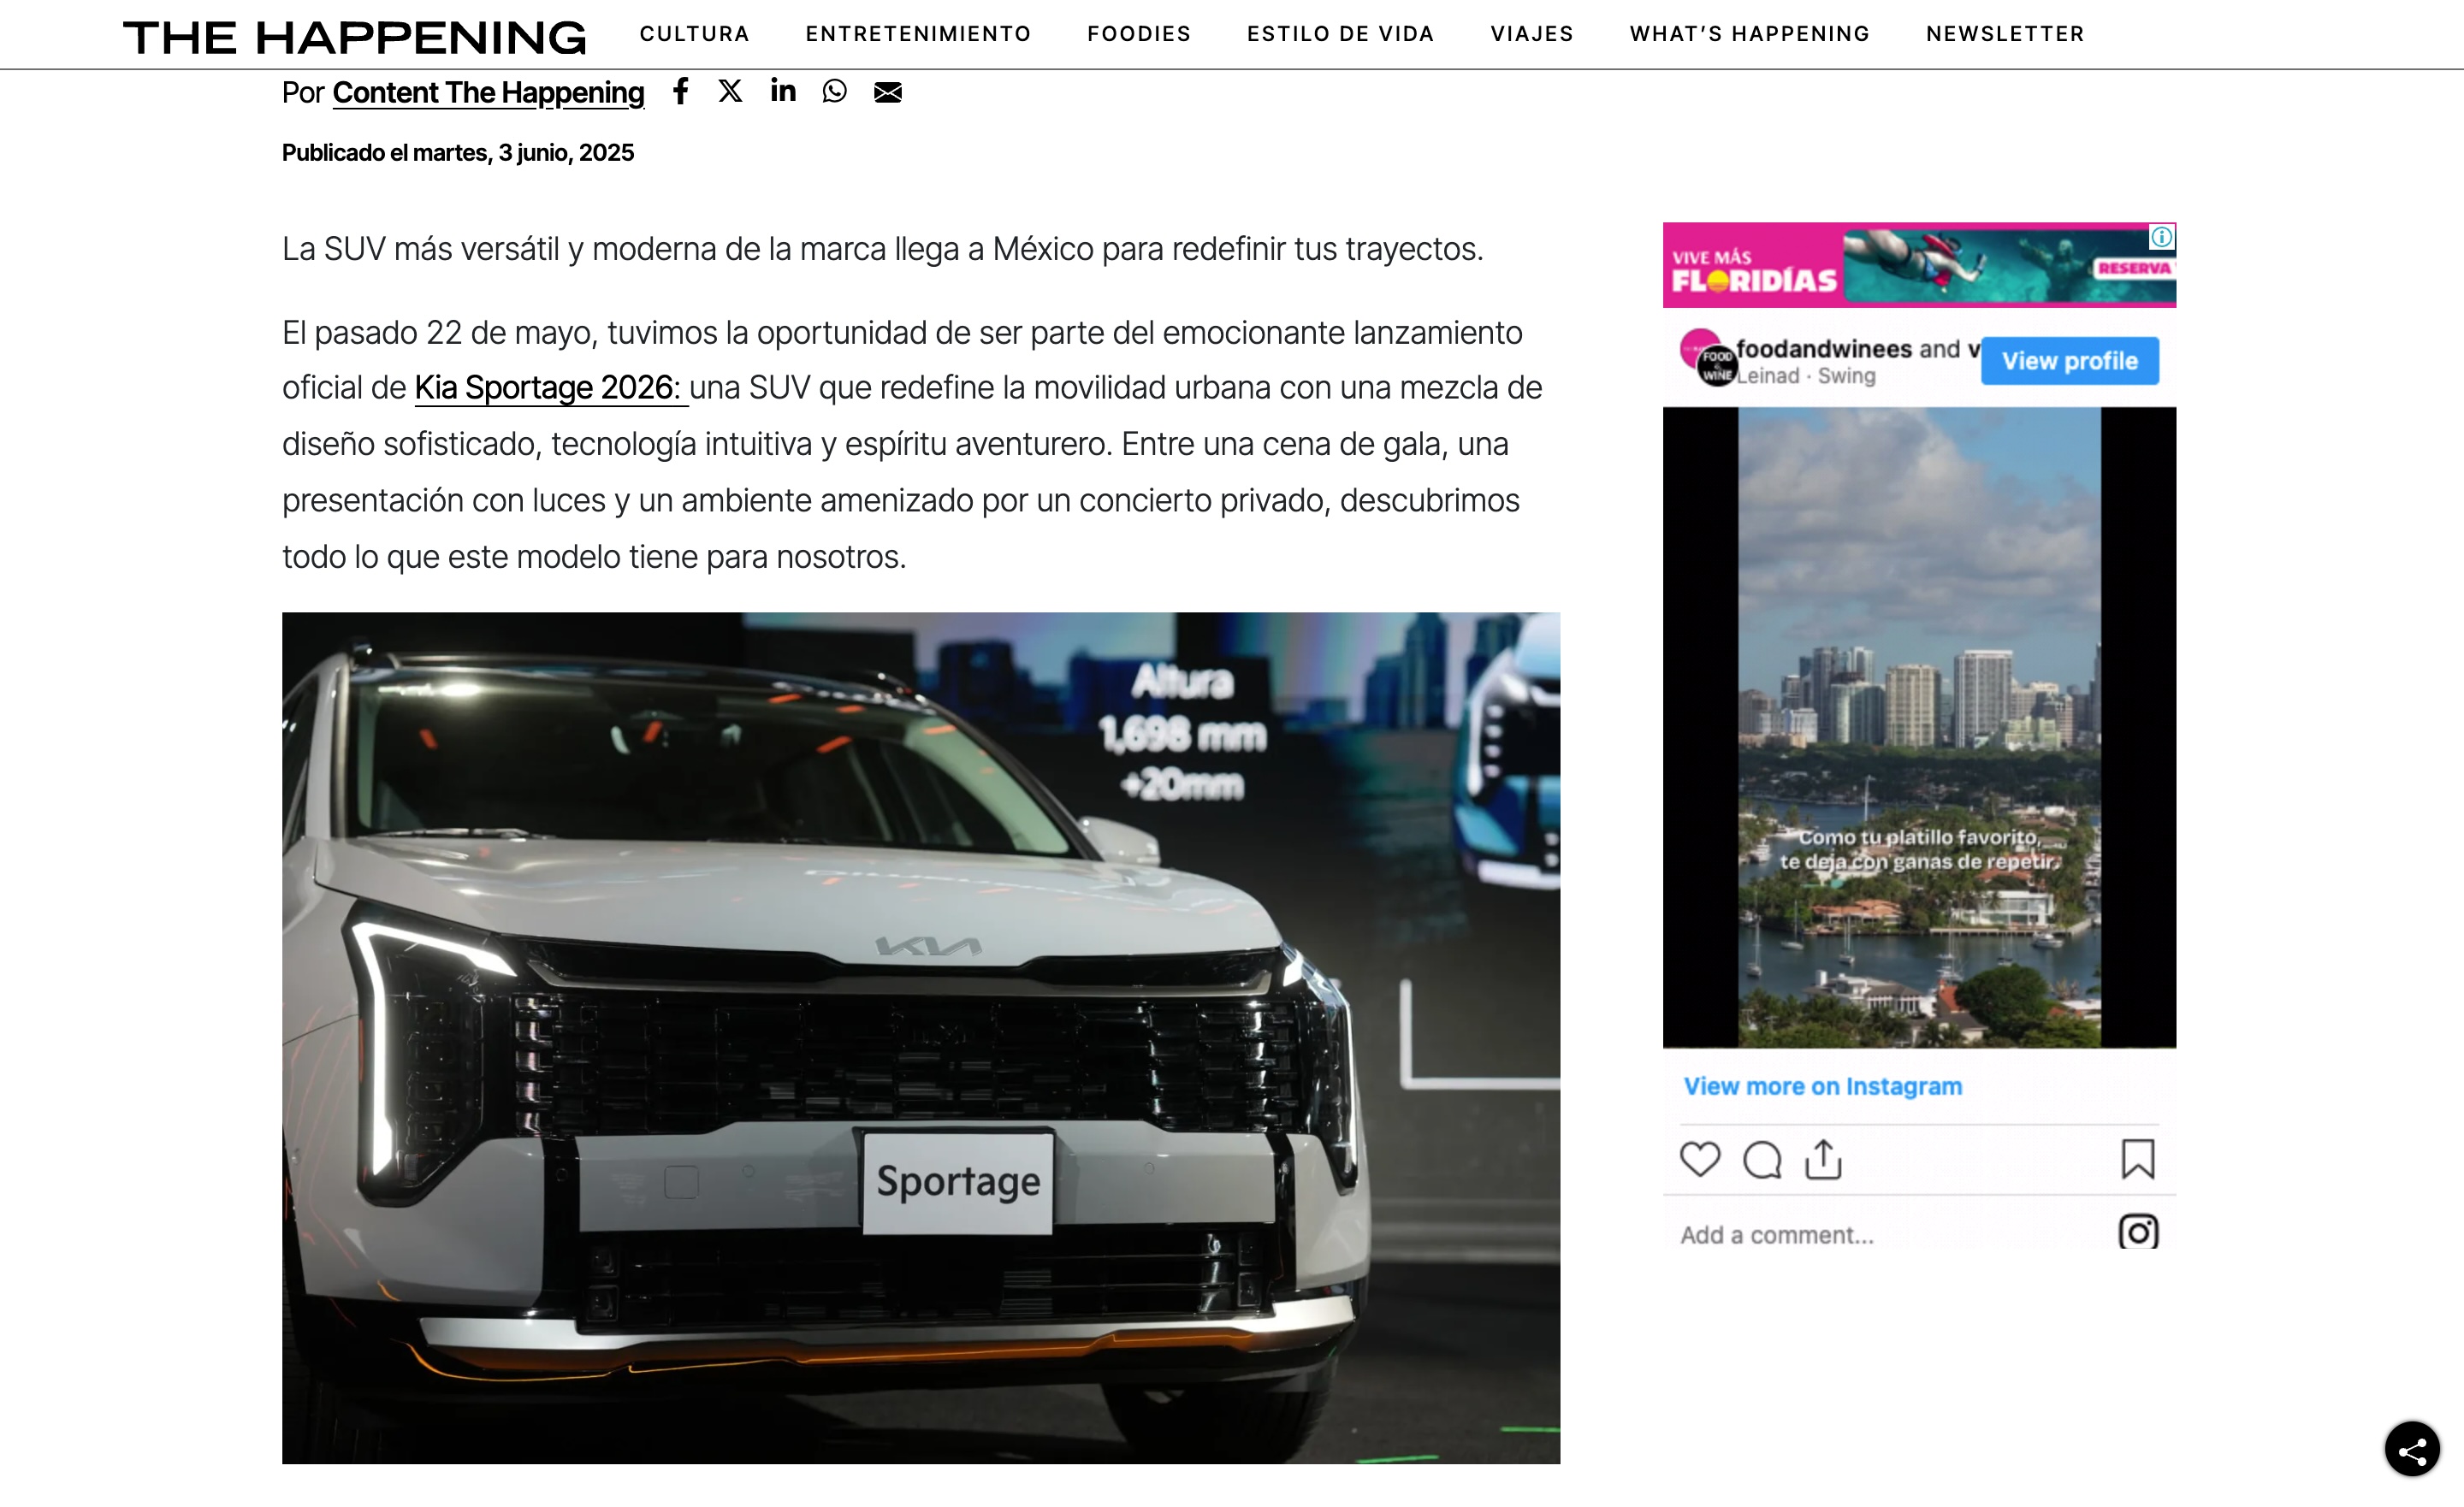
Task: Share the article on LinkedIn
Action: 783,92
